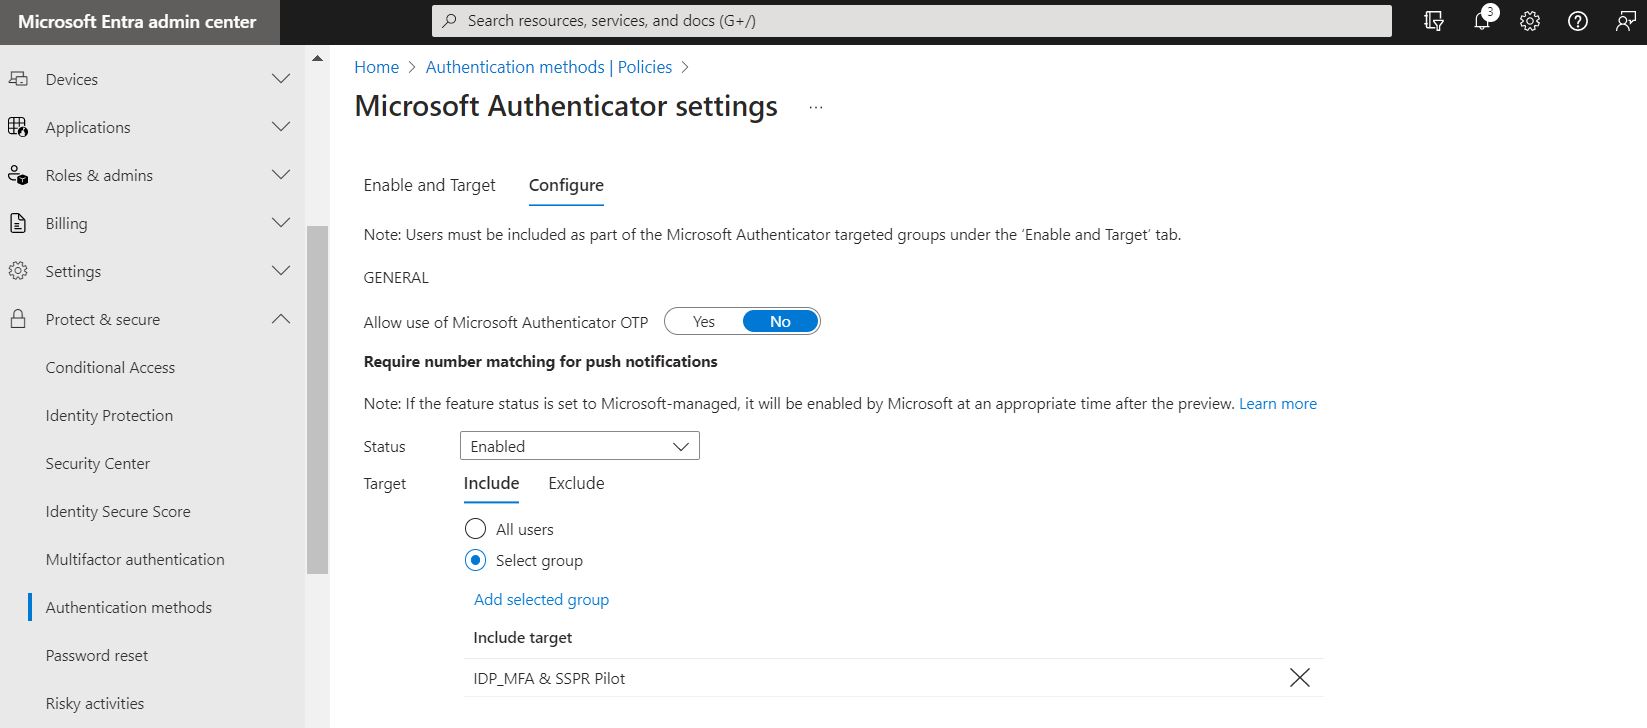Expand the Roles & admins chevron

pos(281,175)
